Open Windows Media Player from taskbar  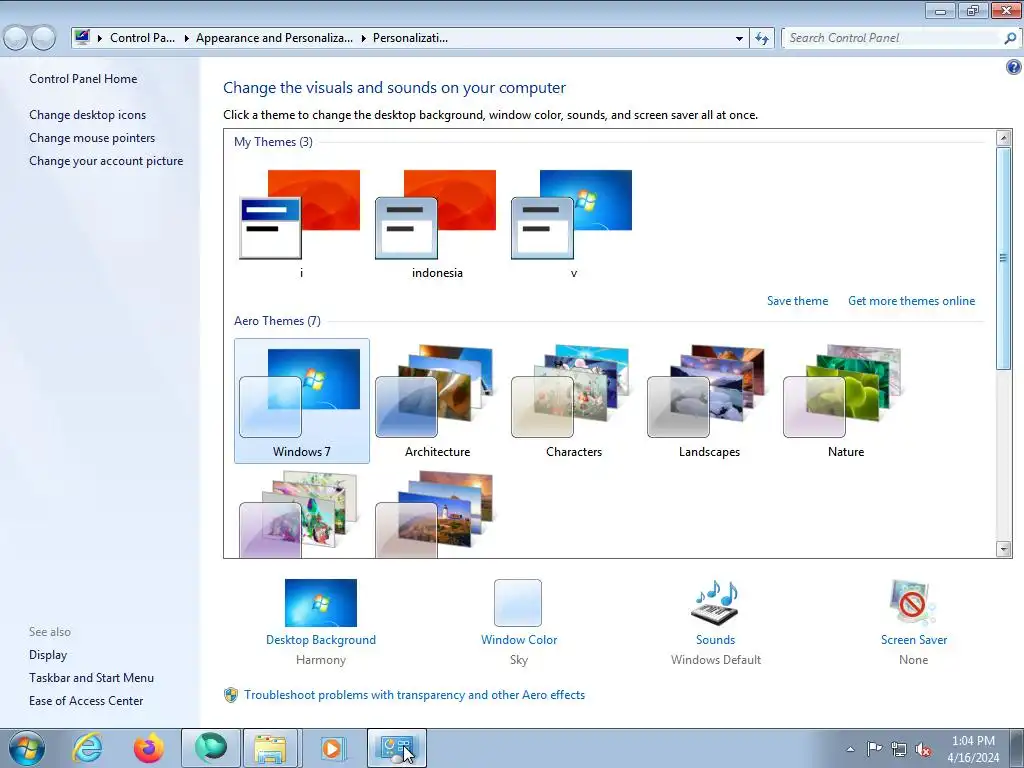(332, 748)
